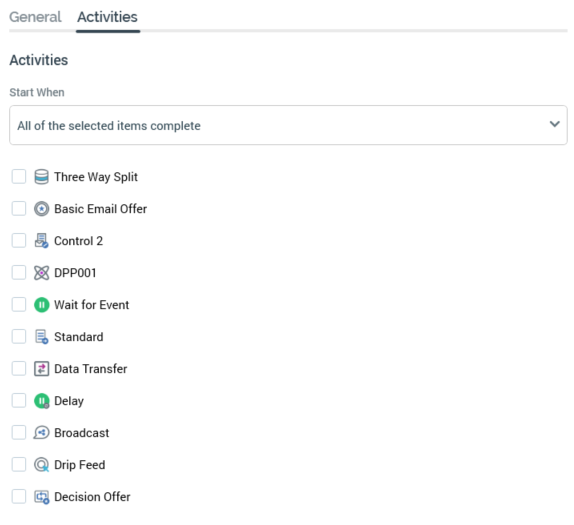Expand the dropdown chevron arrow
The width and height of the screenshot is (574, 525).
(x=555, y=124)
